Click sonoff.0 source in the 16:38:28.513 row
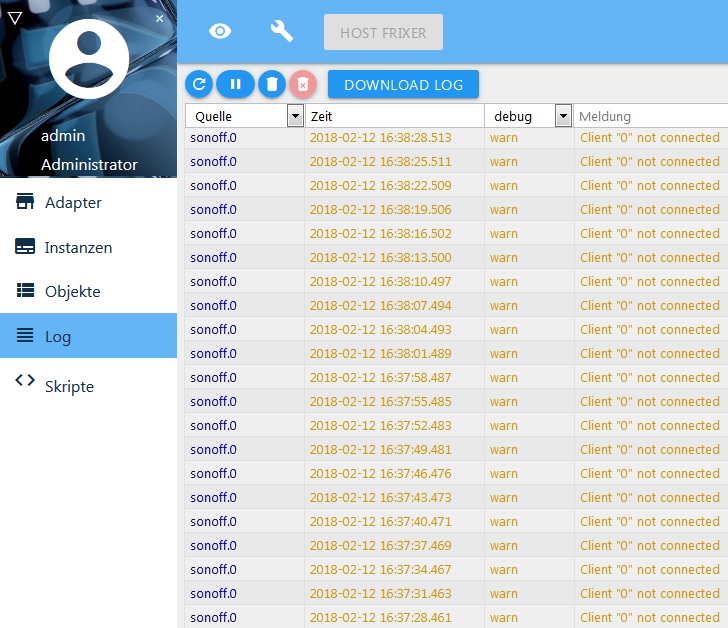Viewport: 728px width, 628px height. (214, 138)
